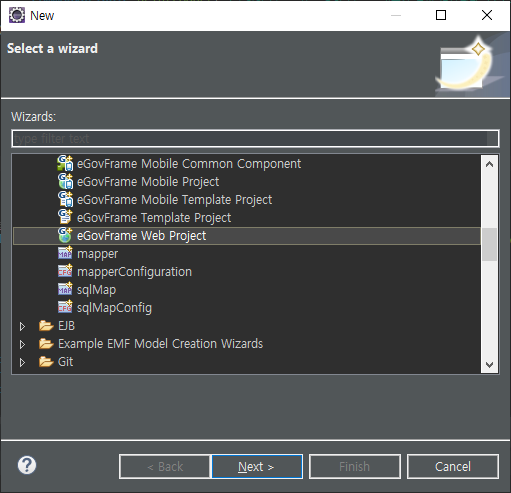Select the sqlMap wizard entry
The height and width of the screenshot is (493, 511).
(96, 290)
